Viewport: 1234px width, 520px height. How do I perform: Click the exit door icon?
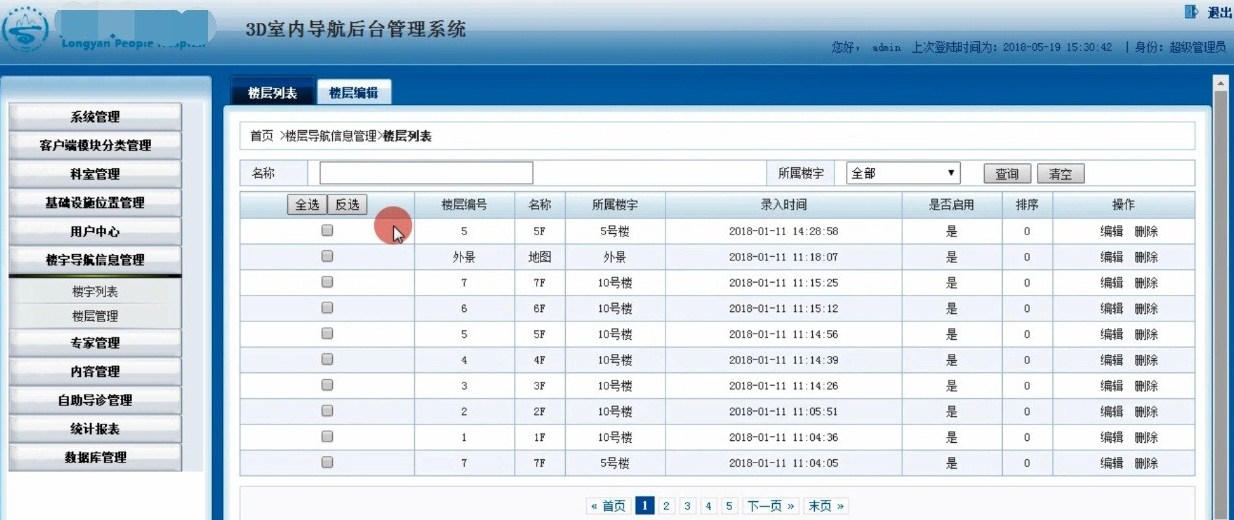(x=1191, y=12)
